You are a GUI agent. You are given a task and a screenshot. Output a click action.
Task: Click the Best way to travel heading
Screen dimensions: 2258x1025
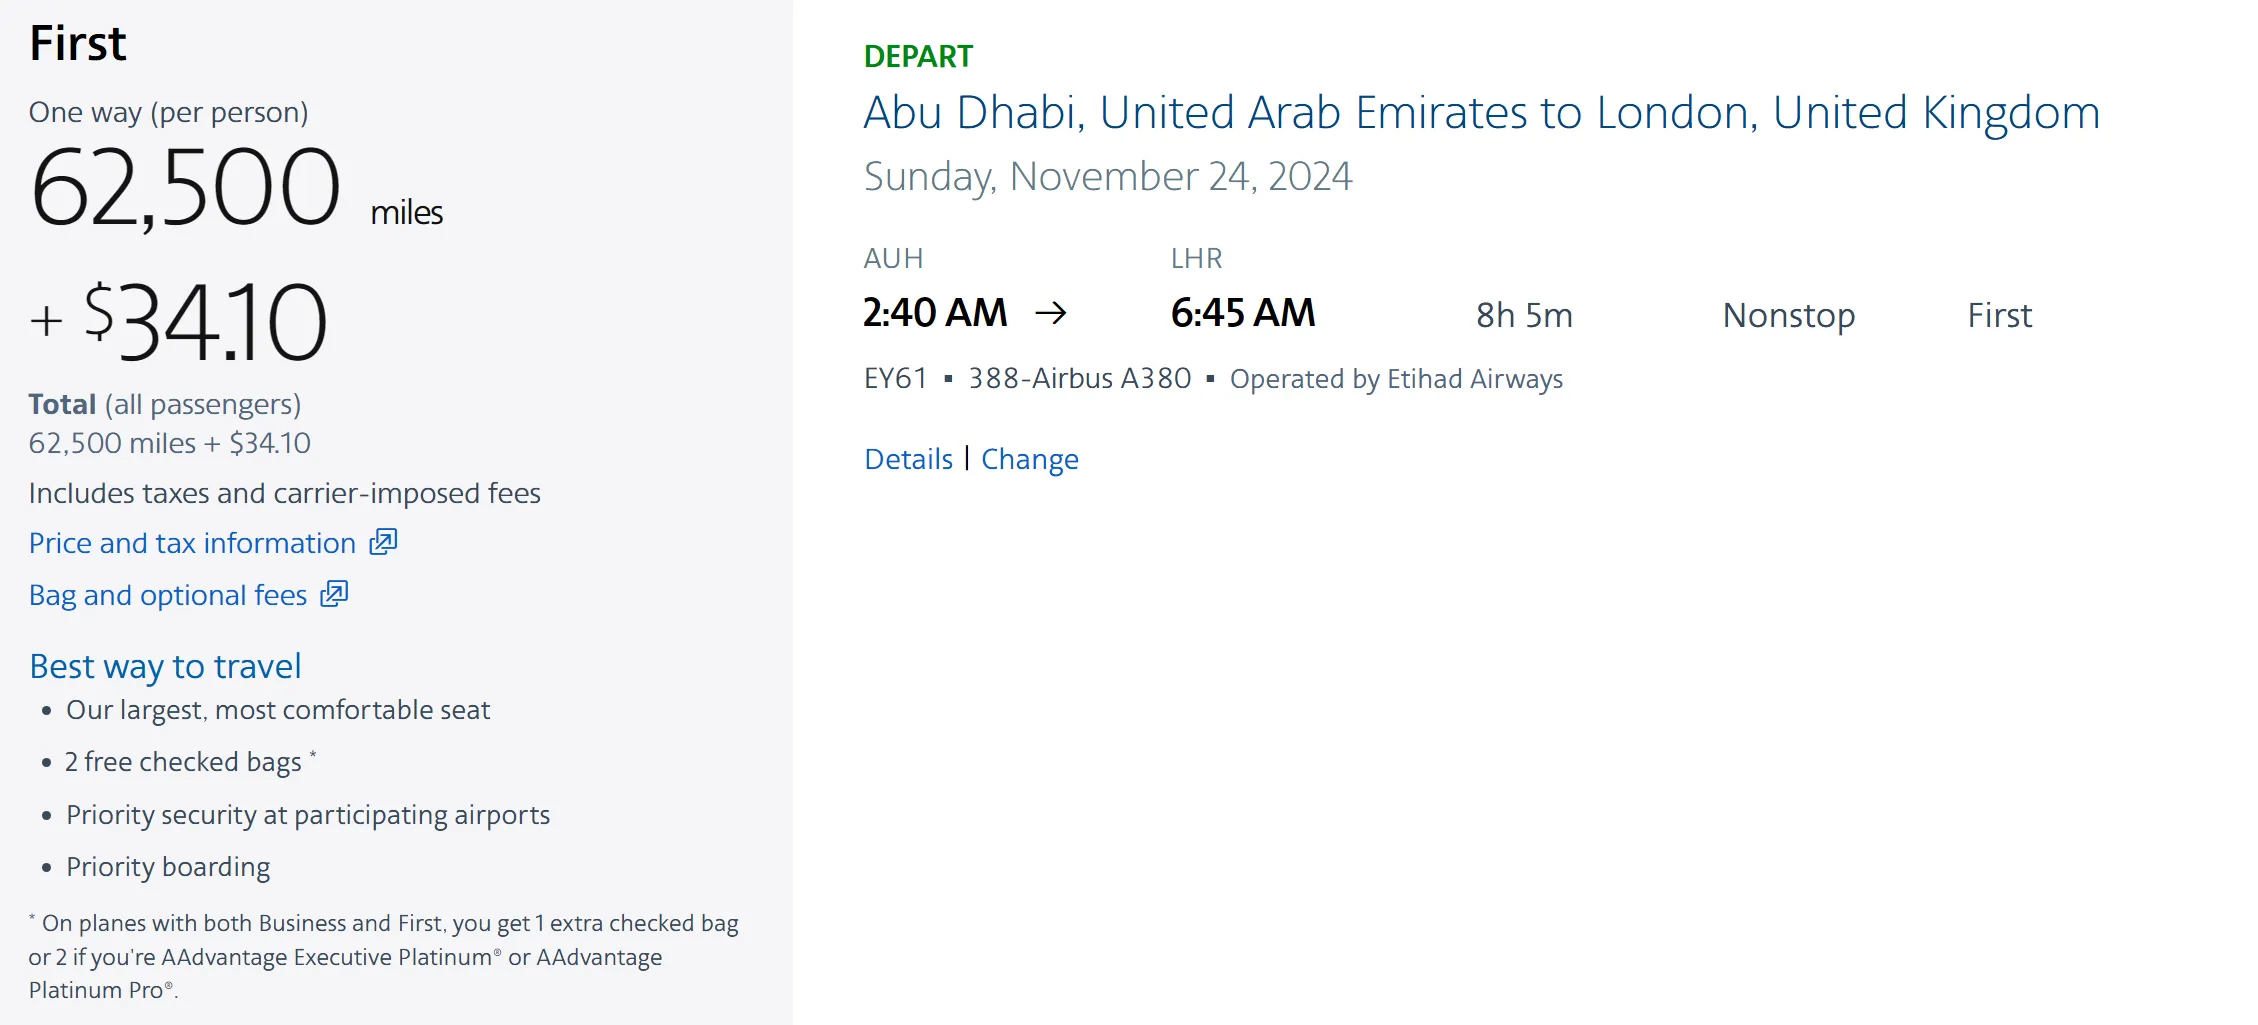165,667
